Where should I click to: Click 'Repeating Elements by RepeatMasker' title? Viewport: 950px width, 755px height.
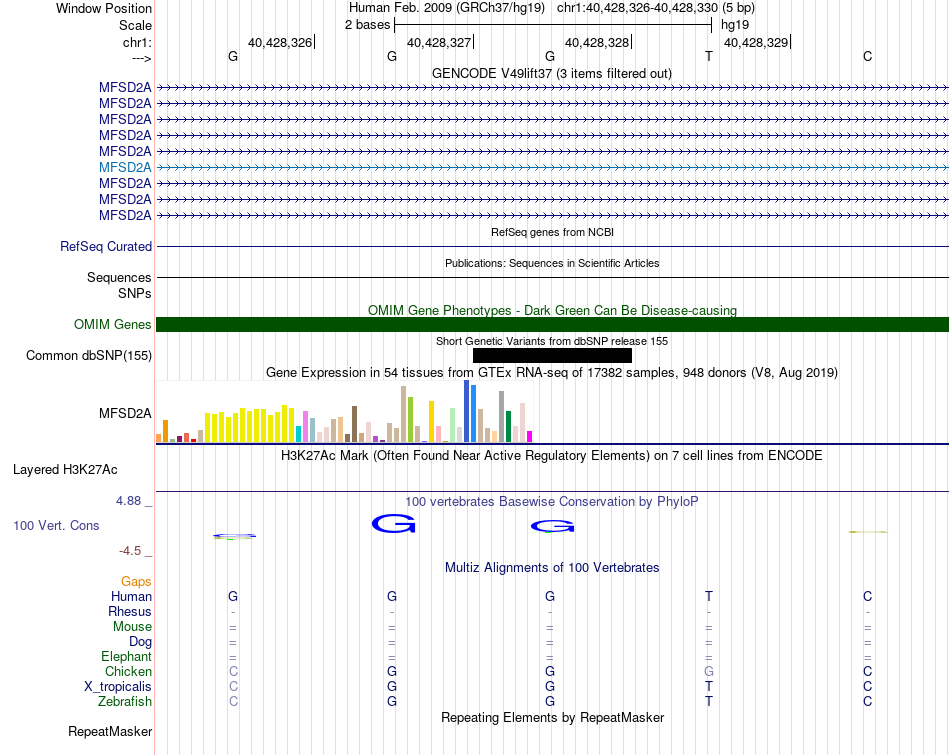[x=552, y=717]
